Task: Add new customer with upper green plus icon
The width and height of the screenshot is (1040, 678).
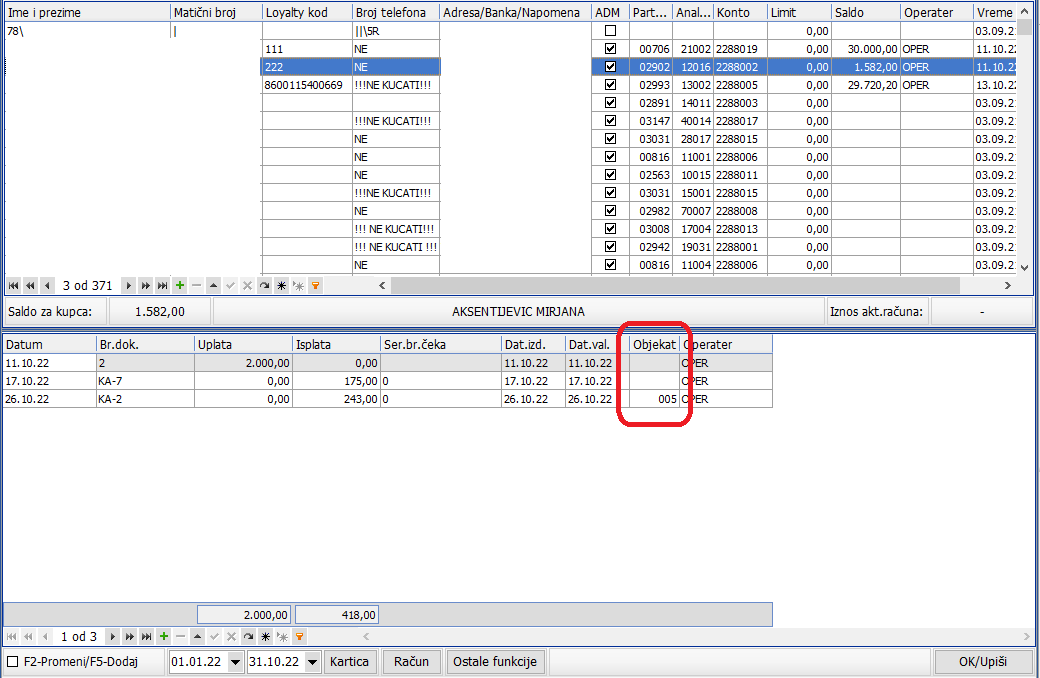Action: [x=180, y=286]
